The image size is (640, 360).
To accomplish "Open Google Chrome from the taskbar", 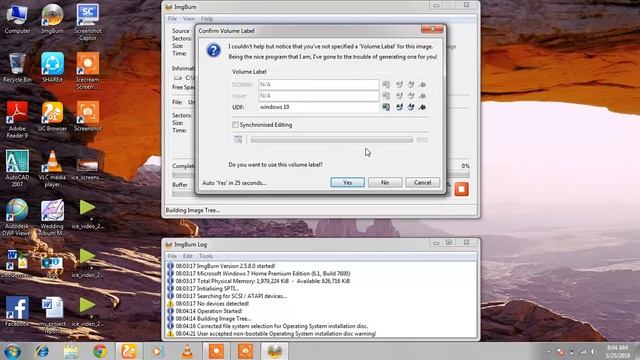I will pyautogui.click(x=100, y=351).
